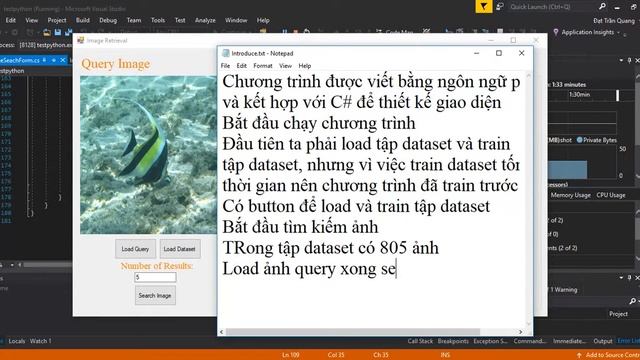This screenshot has width=640, height=360.
Task: Click the search icon in Error List panel
Action: (632, 301)
